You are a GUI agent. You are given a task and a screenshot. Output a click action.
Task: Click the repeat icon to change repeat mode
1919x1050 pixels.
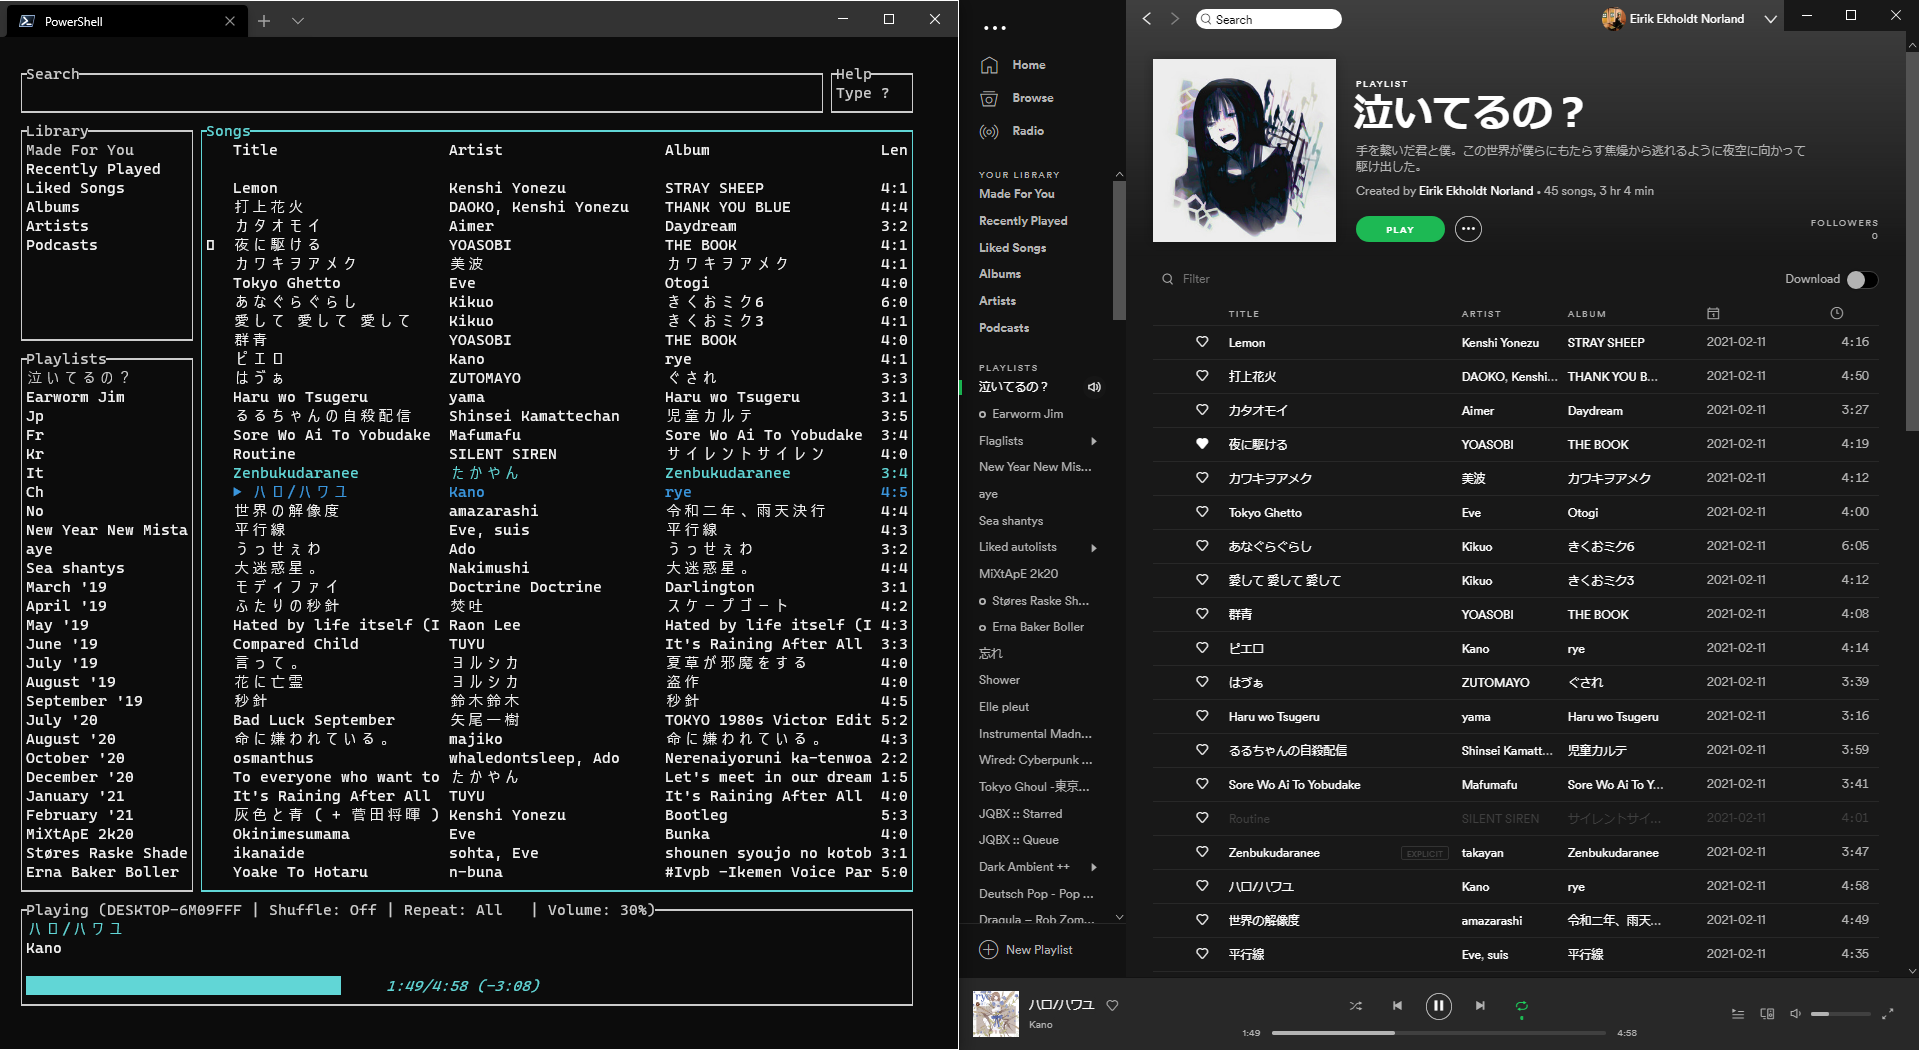click(x=1522, y=1006)
